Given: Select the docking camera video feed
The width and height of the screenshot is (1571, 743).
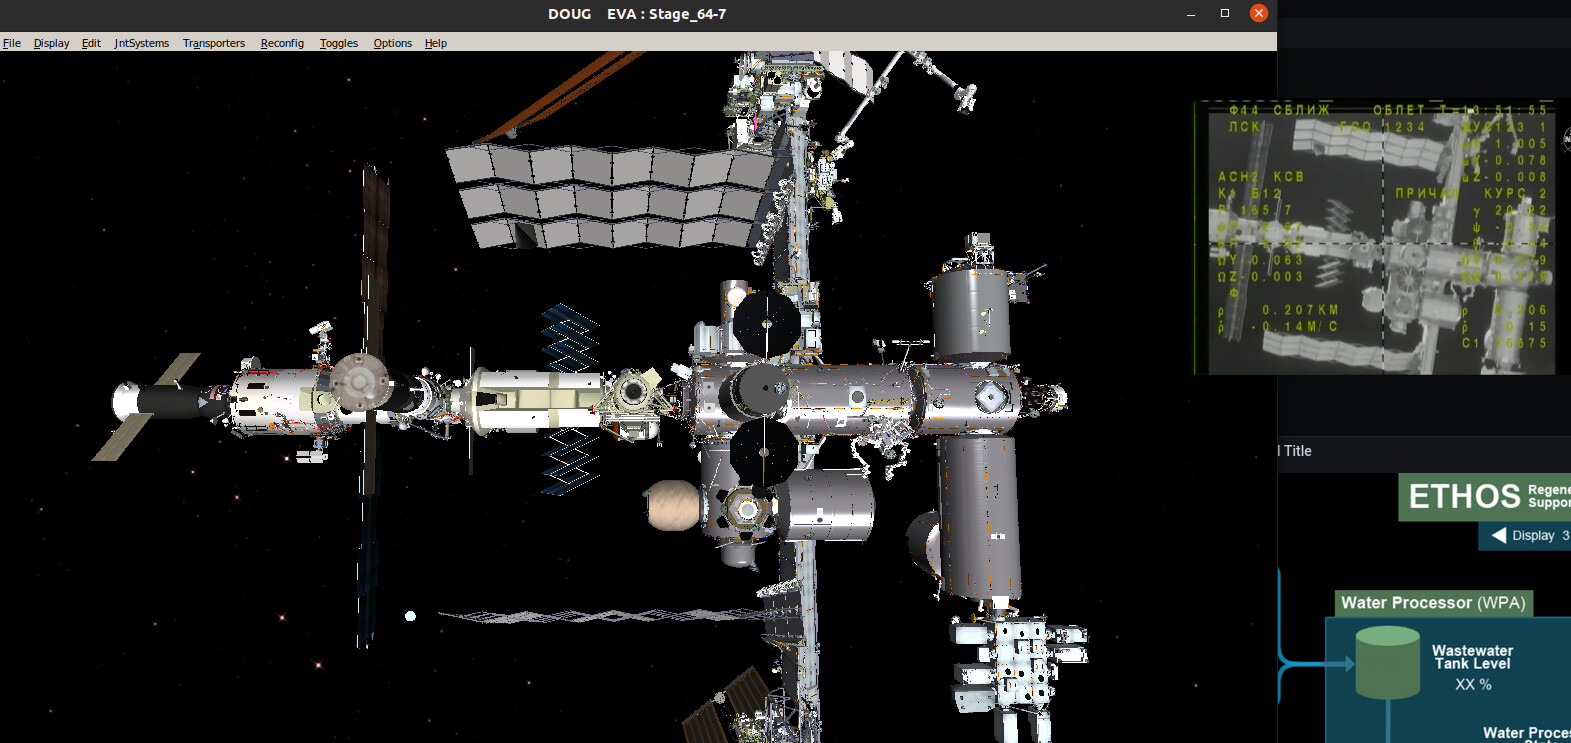Looking at the screenshot, I should click(1380, 238).
